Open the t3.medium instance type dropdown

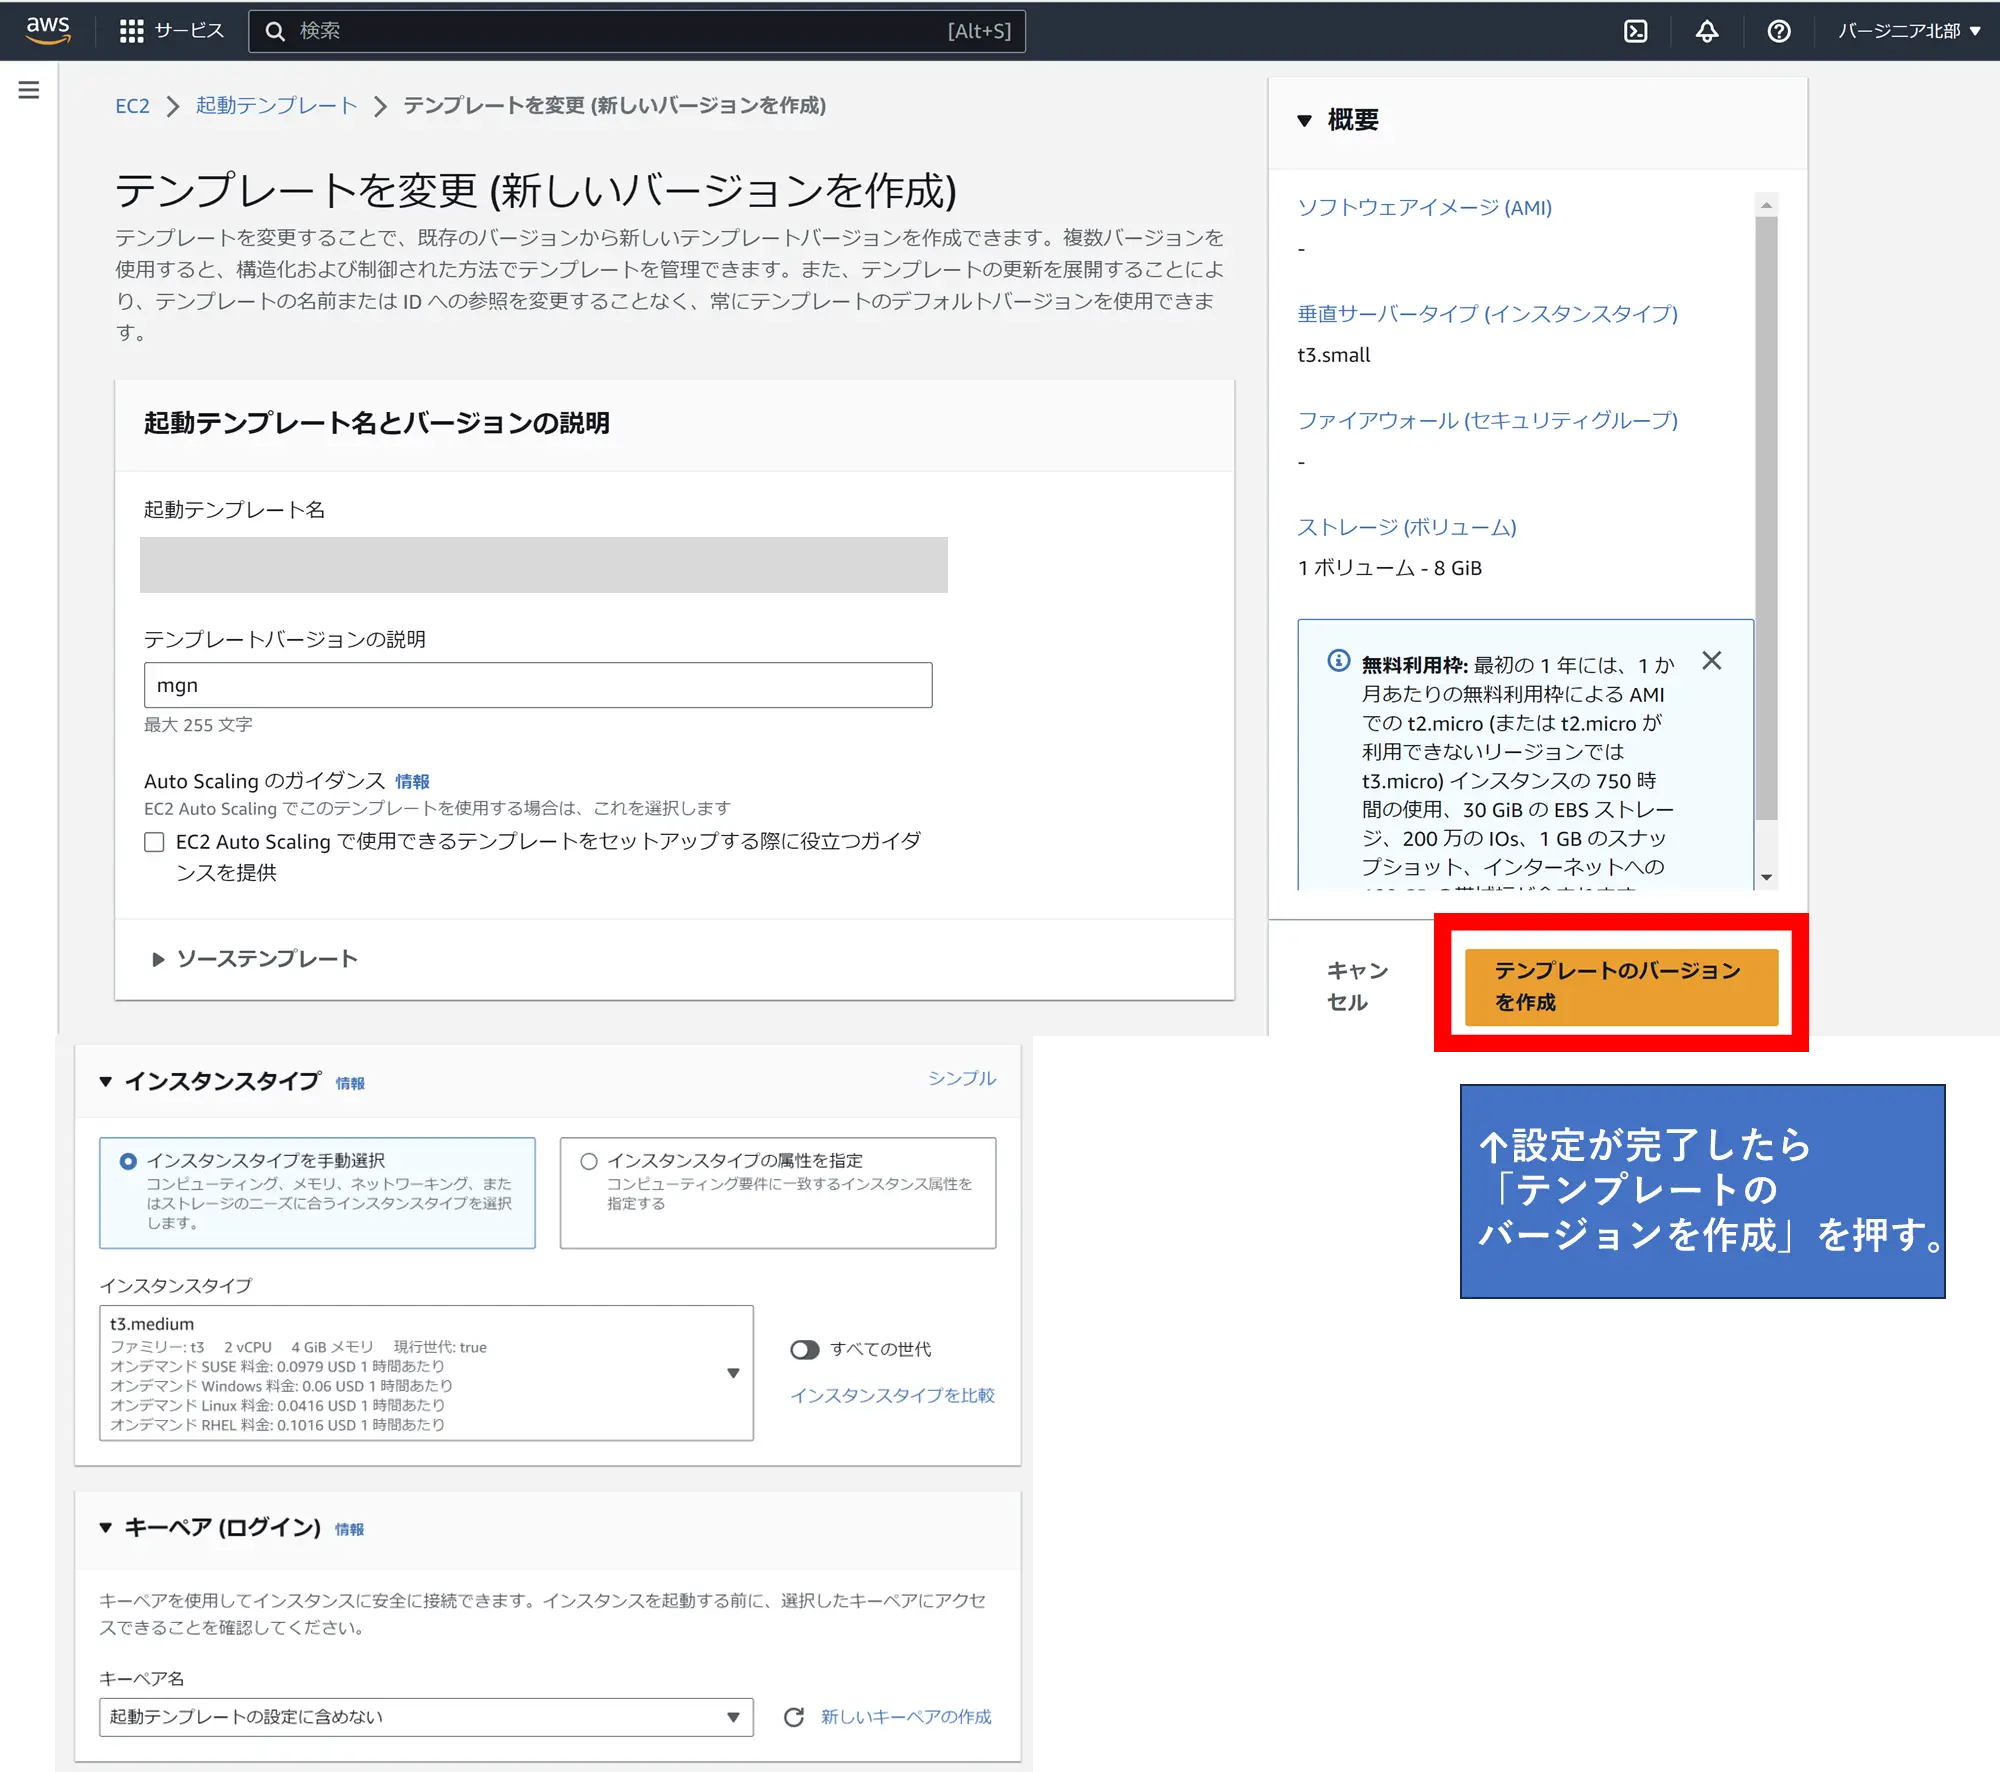tap(426, 1373)
